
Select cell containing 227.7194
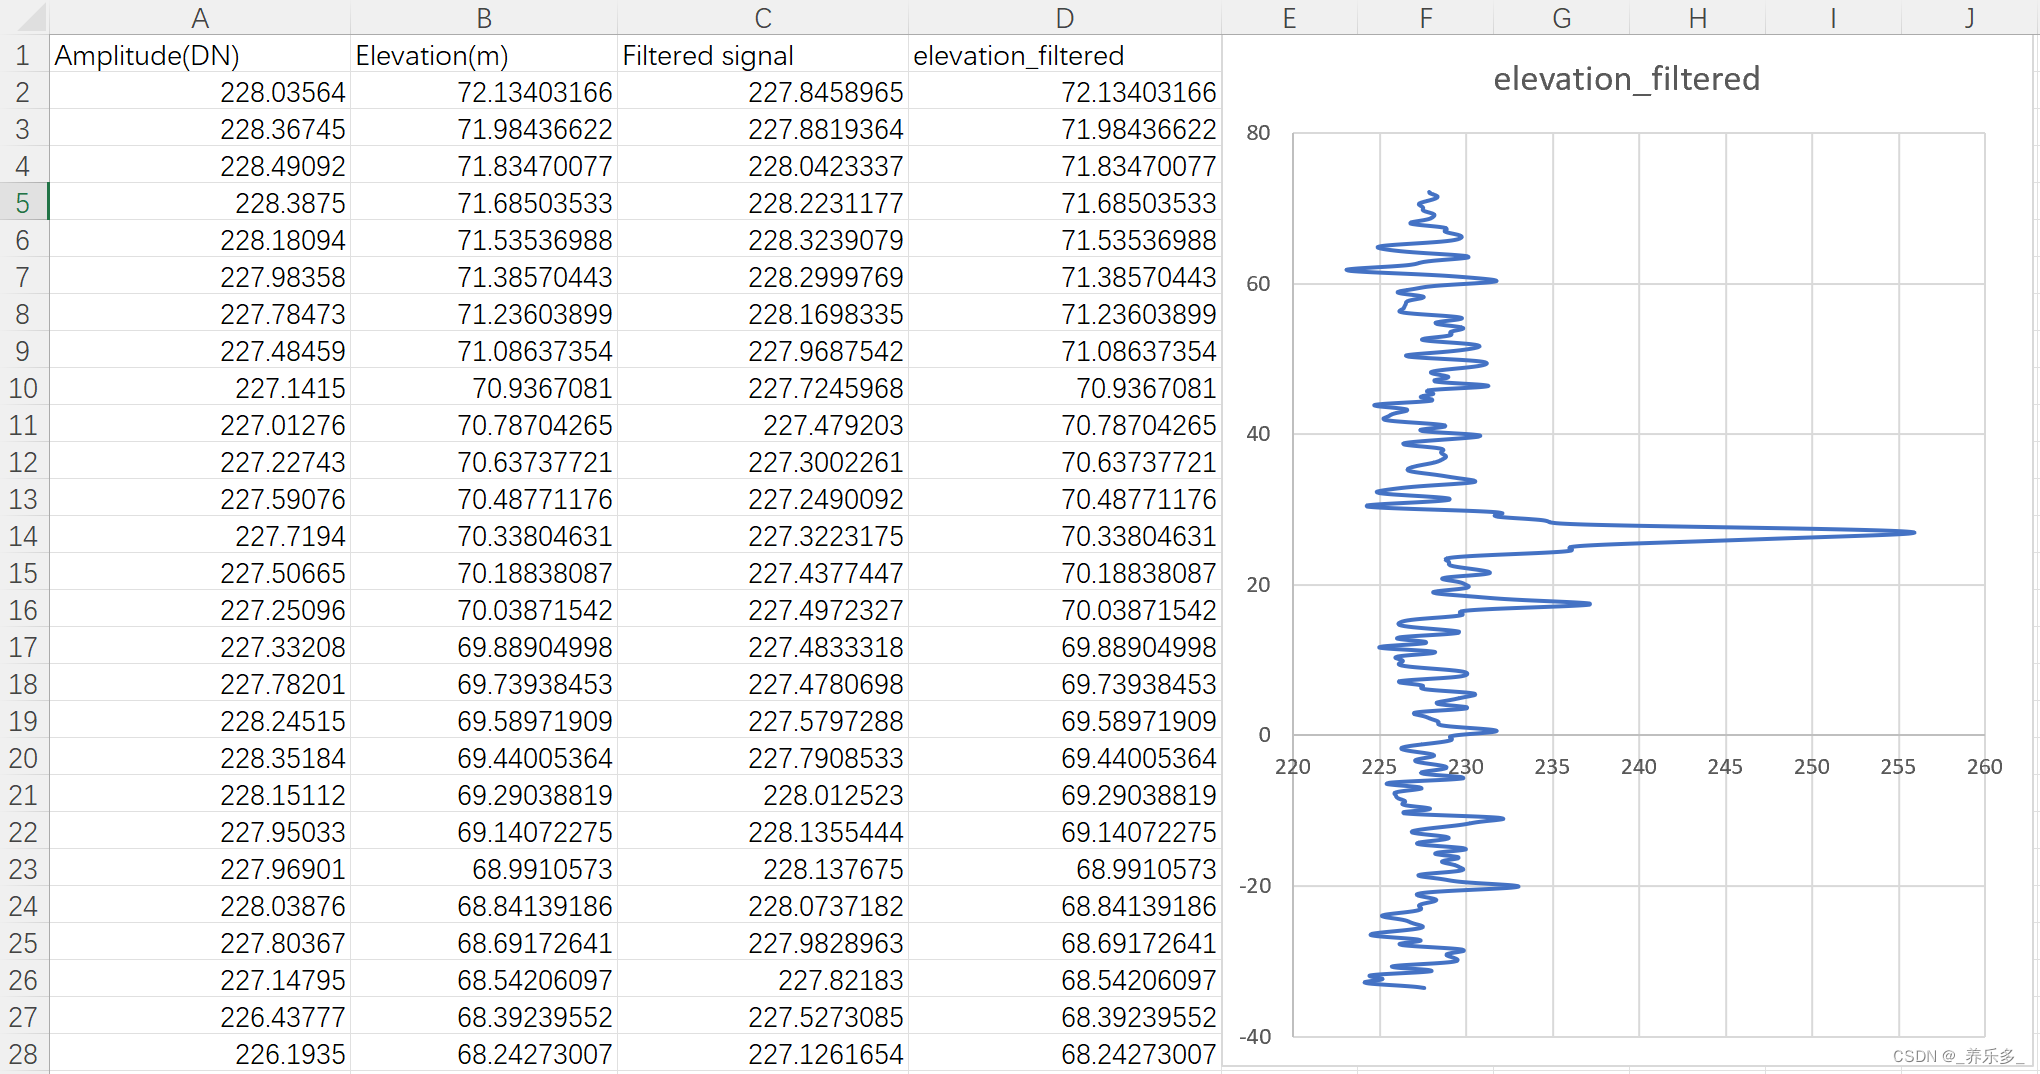200,536
